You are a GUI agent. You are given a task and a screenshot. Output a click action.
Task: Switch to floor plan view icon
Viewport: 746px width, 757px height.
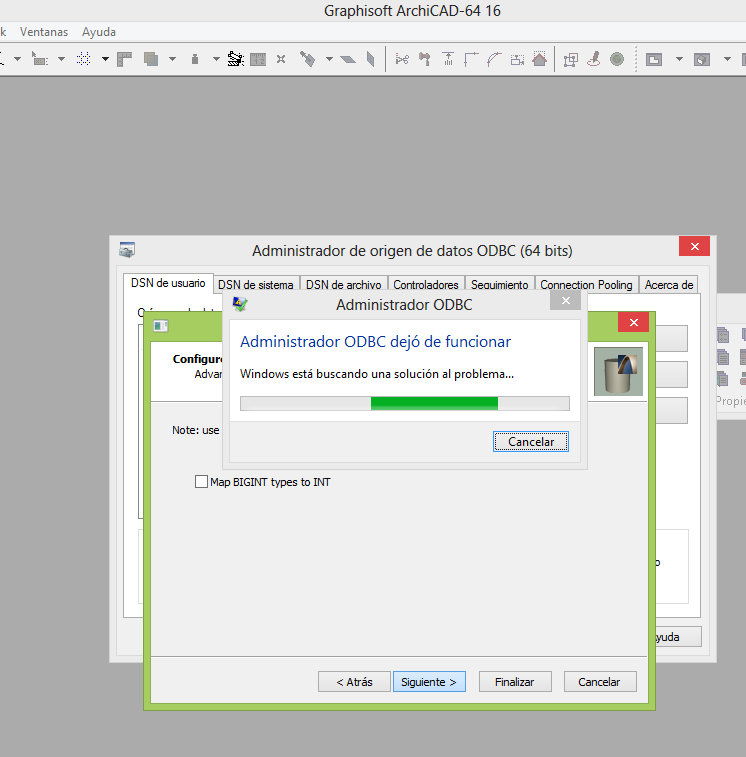[654, 59]
